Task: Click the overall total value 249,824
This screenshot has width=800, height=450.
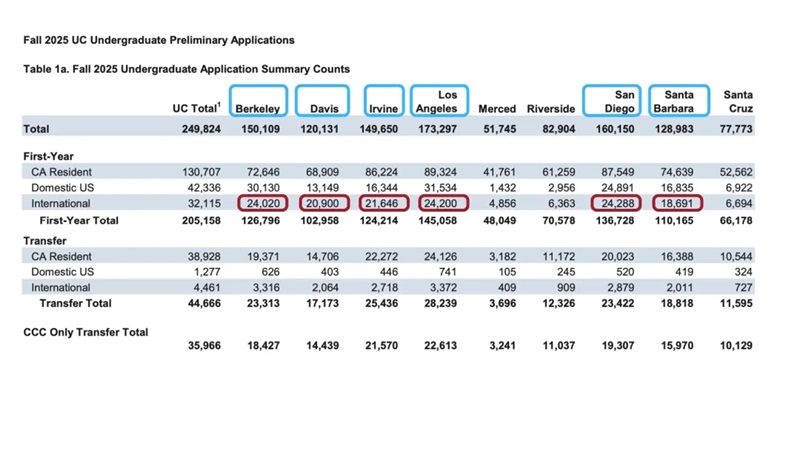Action: pyautogui.click(x=196, y=129)
